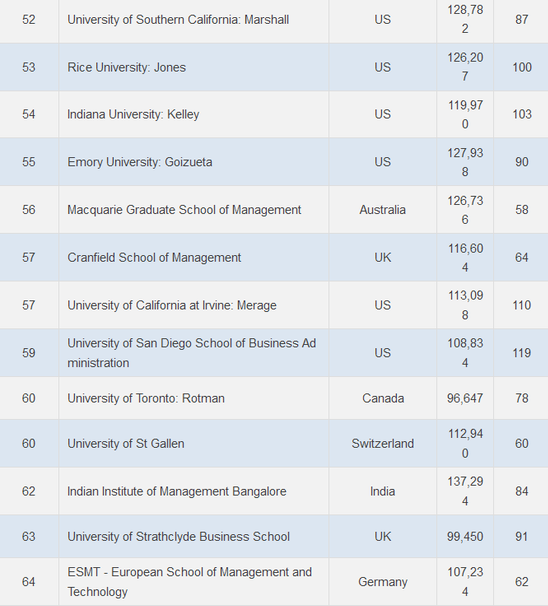Screen dimensions: 548x606
Task: Select the Canada country cell
Action: point(383,398)
